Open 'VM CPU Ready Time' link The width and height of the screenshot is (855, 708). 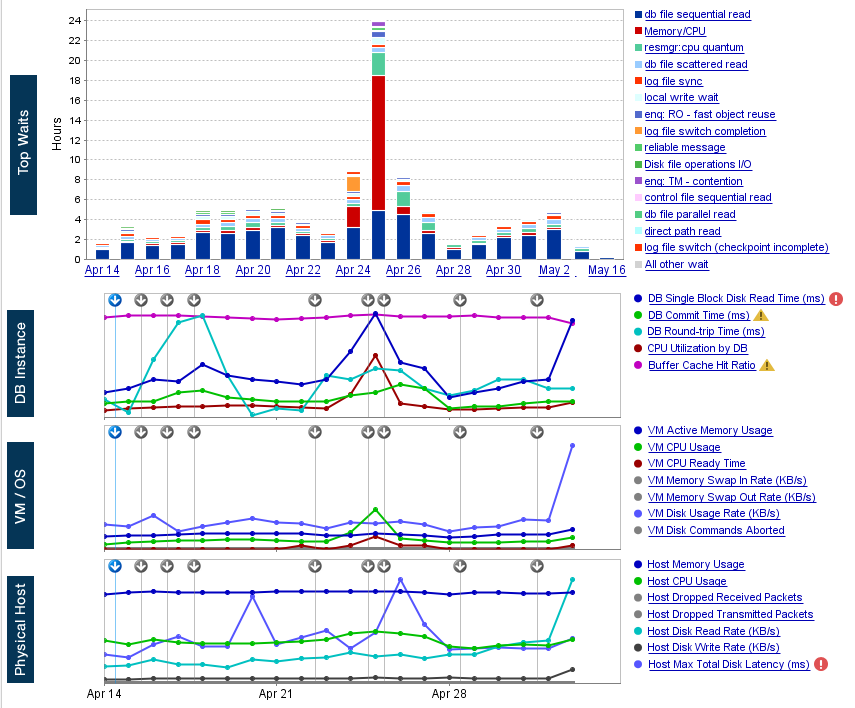pyautogui.click(x=696, y=463)
